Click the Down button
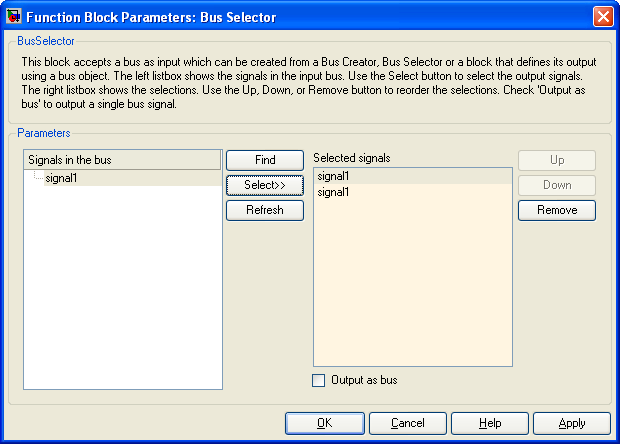The width and height of the screenshot is (620, 444). (557, 185)
